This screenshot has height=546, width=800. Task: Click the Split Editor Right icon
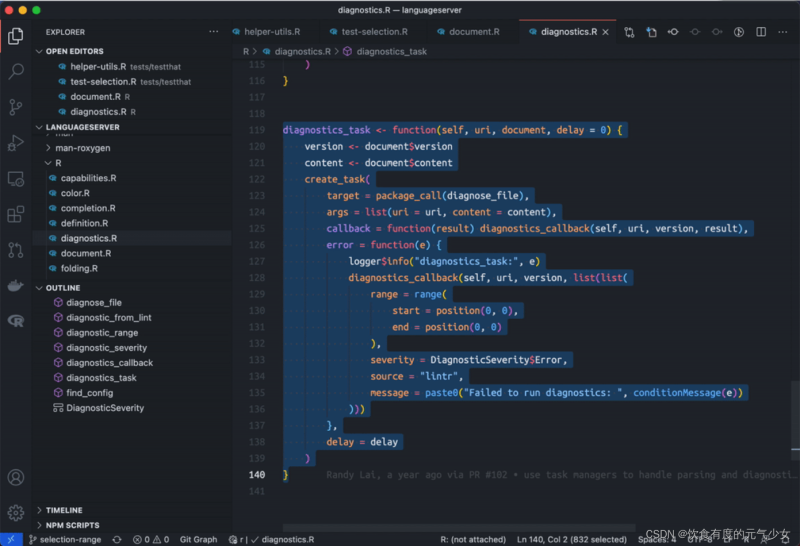click(x=761, y=32)
